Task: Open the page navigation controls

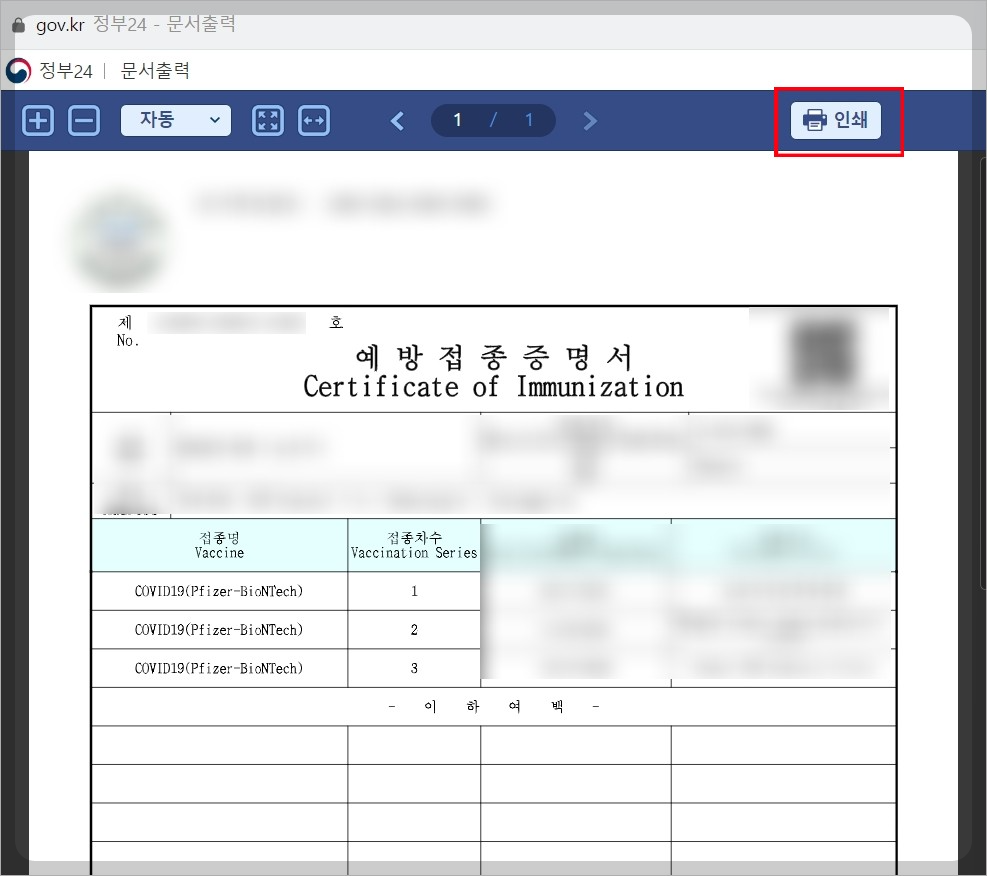Action: point(493,120)
